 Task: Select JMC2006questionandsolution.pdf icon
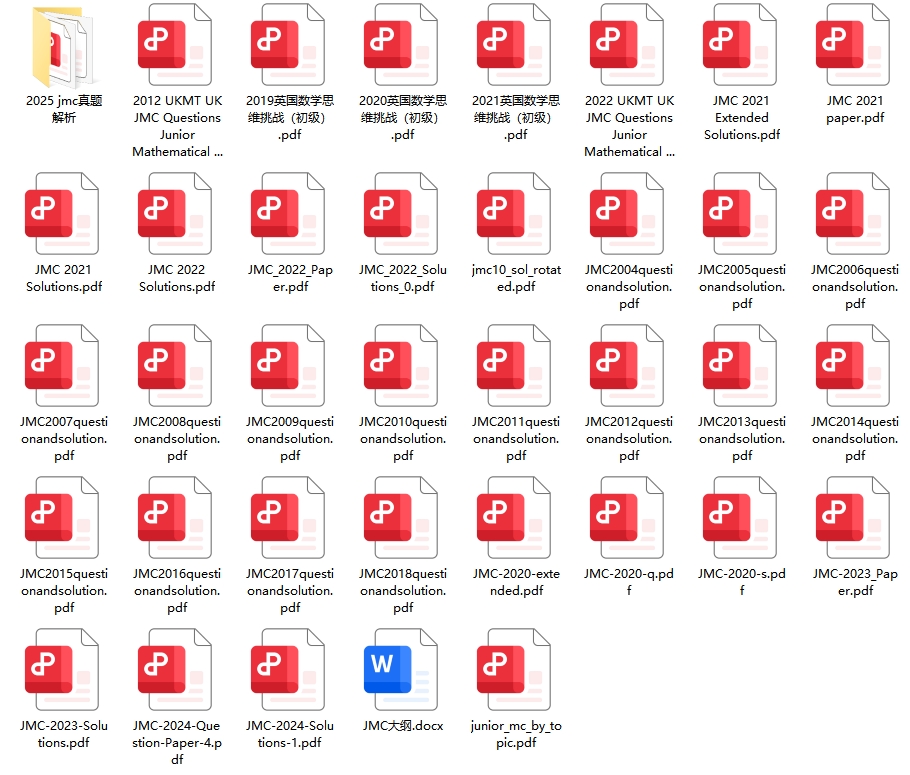(853, 214)
